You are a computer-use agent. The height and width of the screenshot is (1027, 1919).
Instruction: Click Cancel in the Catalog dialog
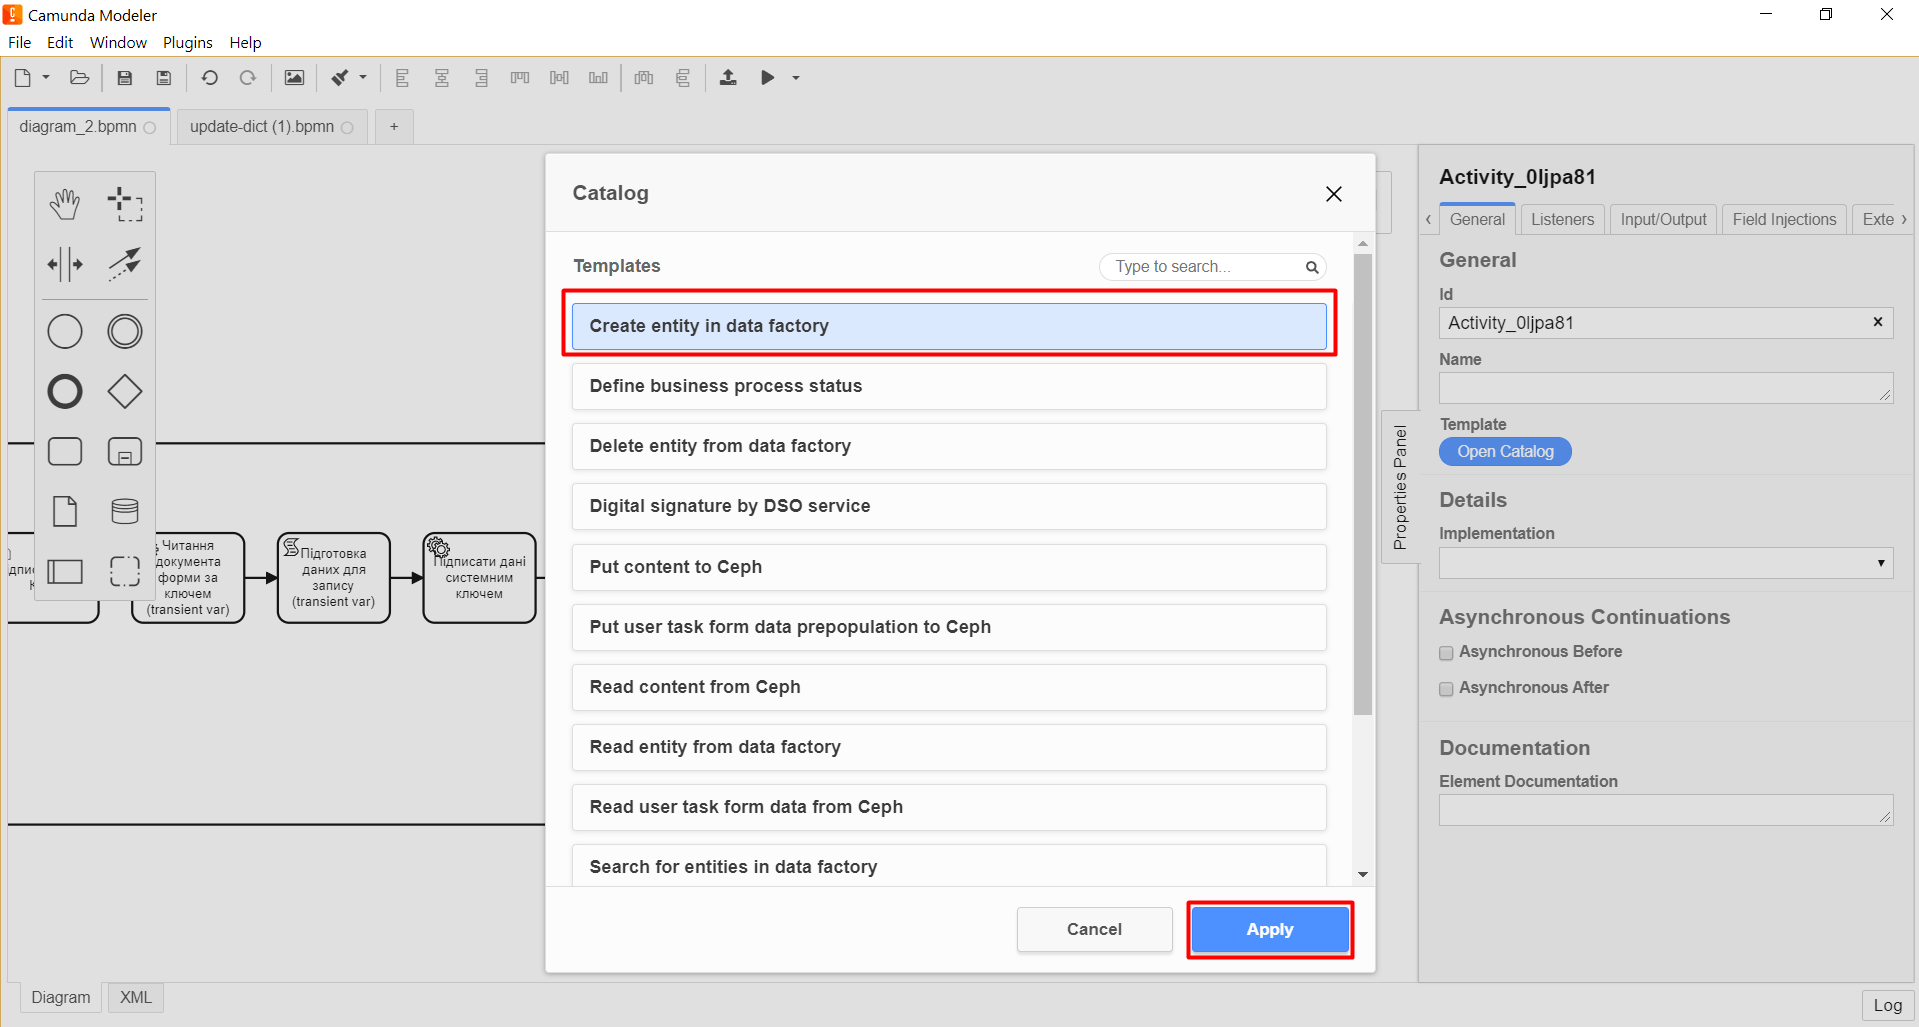1095,929
